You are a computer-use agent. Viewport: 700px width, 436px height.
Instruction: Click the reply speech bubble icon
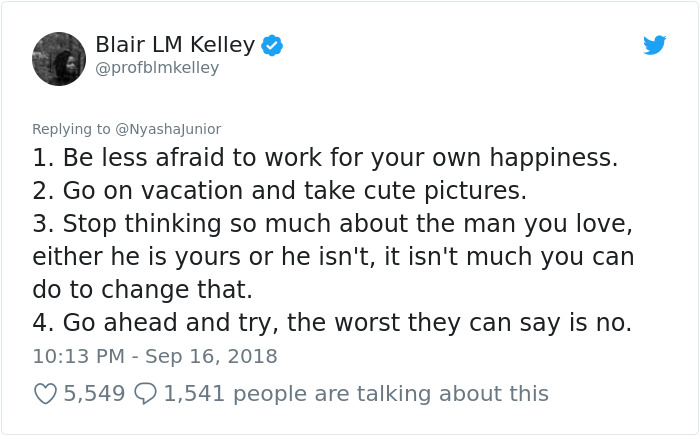click(145, 394)
